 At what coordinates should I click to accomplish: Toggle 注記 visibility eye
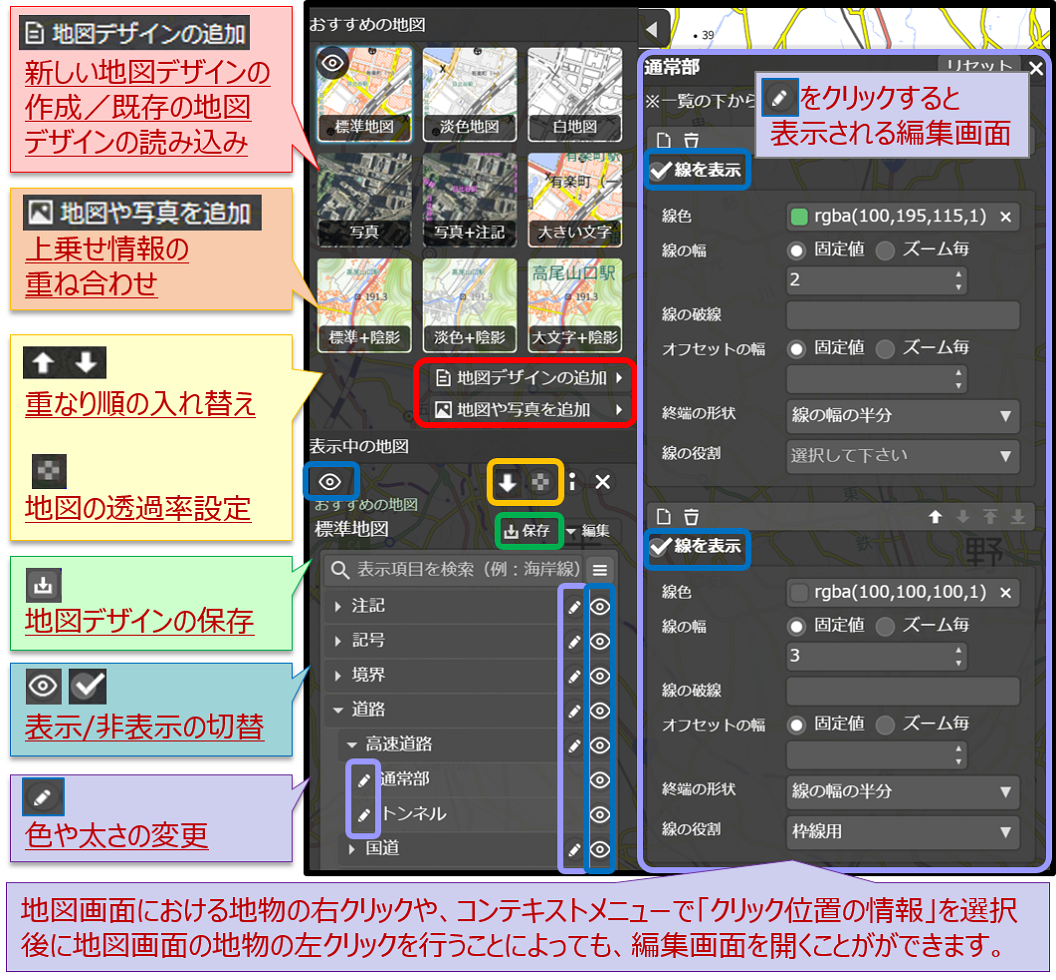pyautogui.click(x=600, y=607)
